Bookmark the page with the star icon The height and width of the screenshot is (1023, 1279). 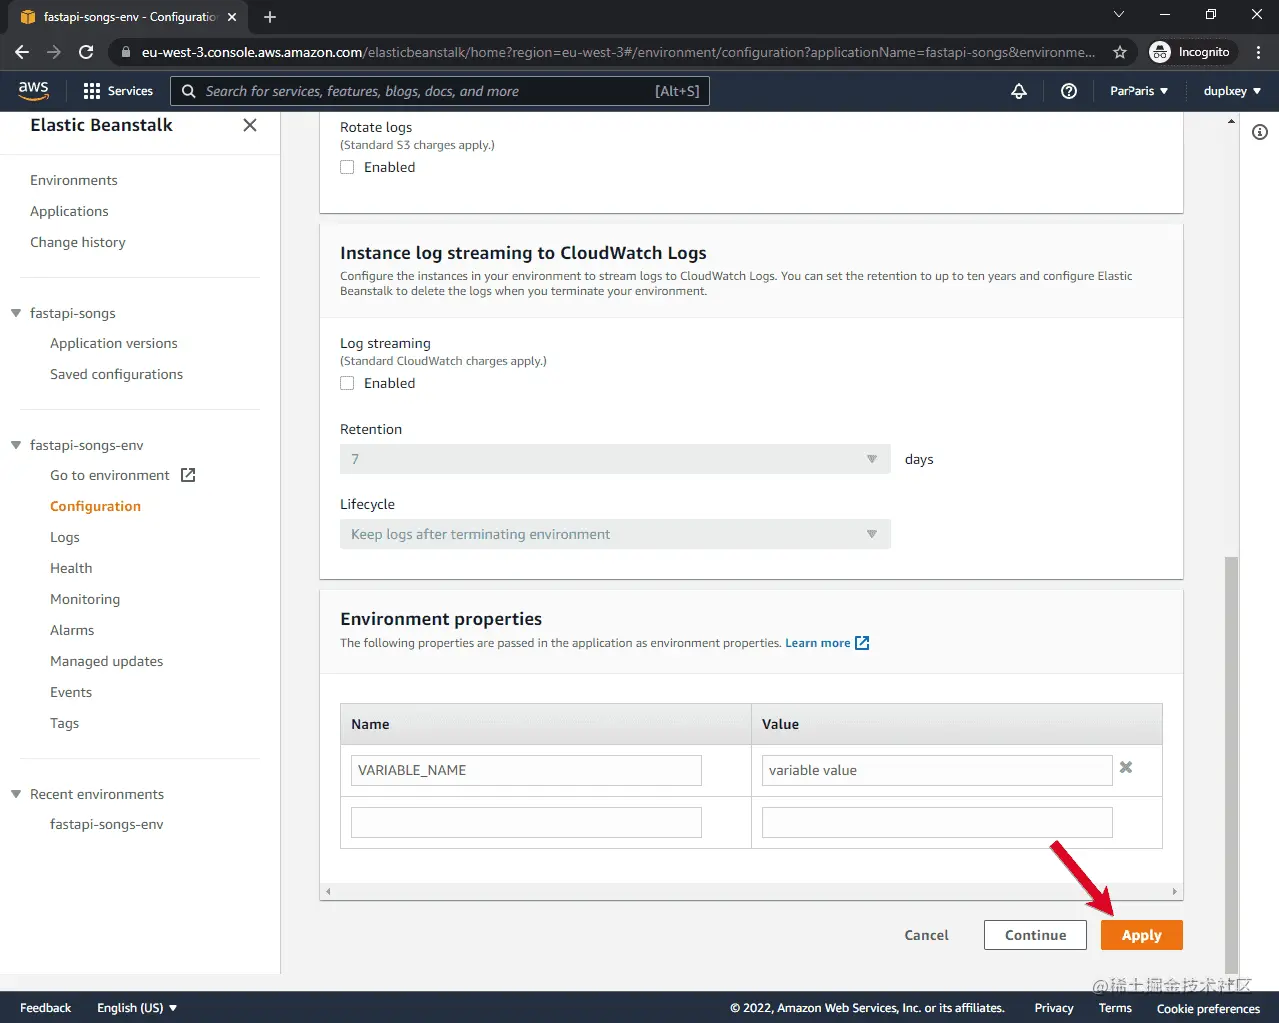[x=1120, y=51]
